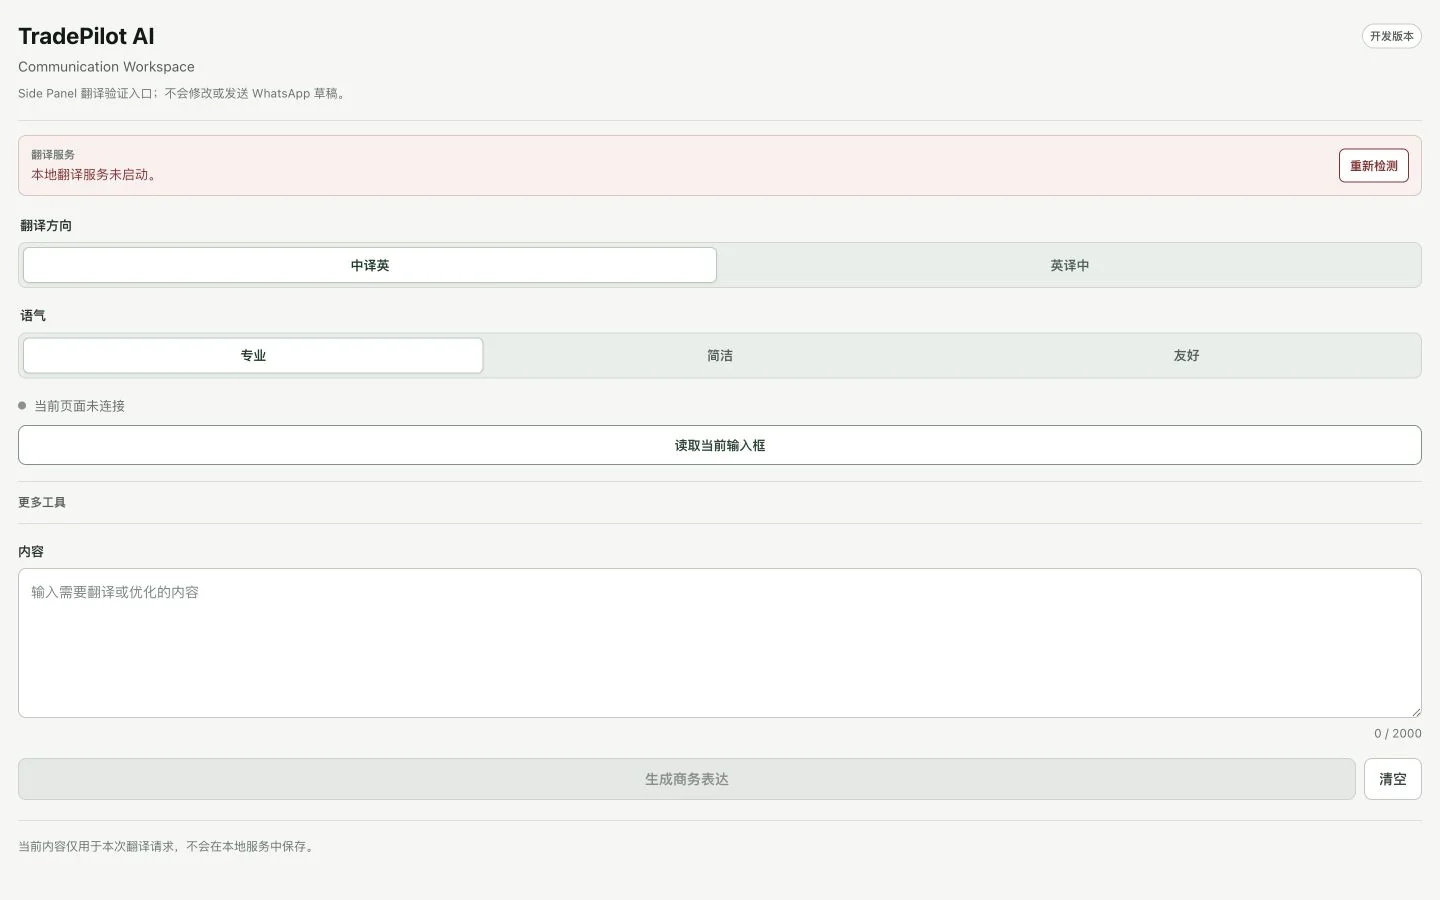Click the TradePilot AI title
The height and width of the screenshot is (900, 1440).
pos(86,36)
